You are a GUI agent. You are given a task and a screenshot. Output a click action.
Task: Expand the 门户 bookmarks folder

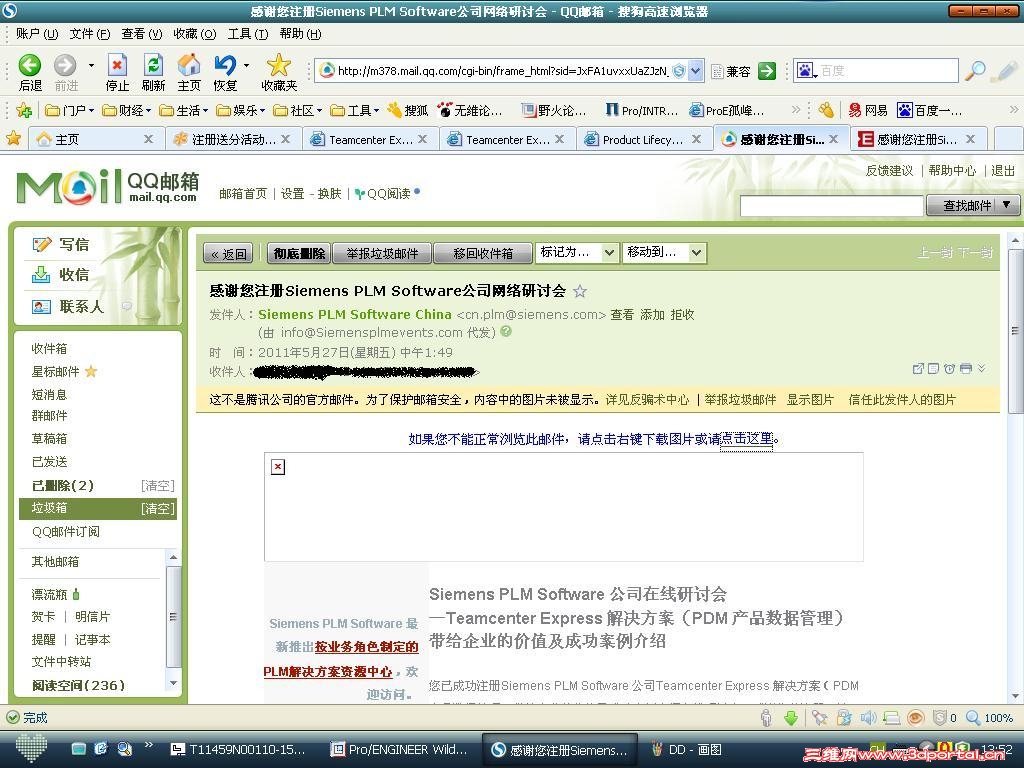(x=69, y=110)
